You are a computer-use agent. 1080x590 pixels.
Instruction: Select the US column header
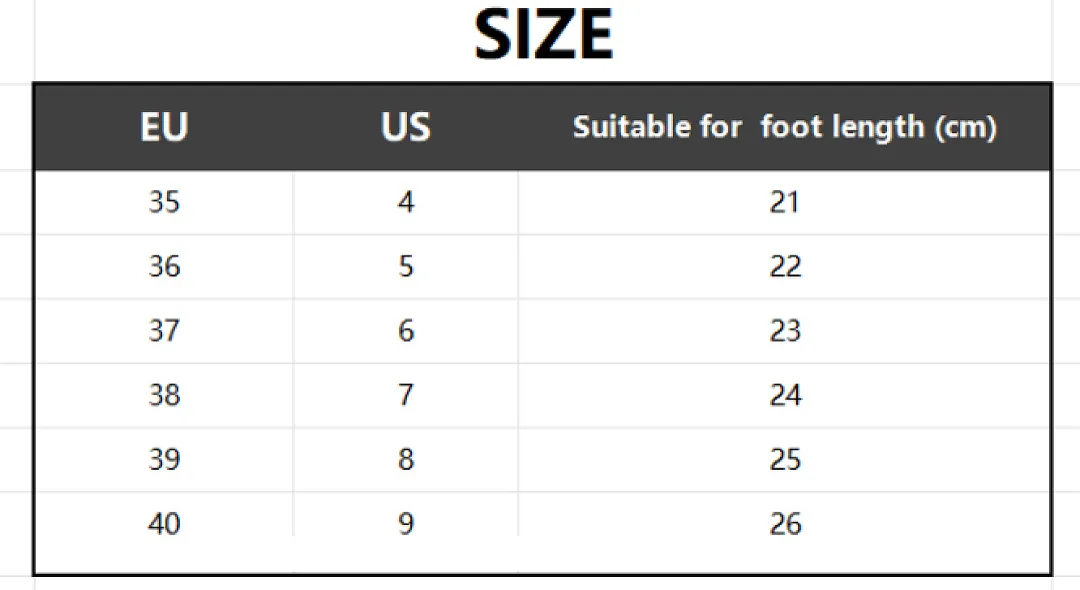[406, 127]
